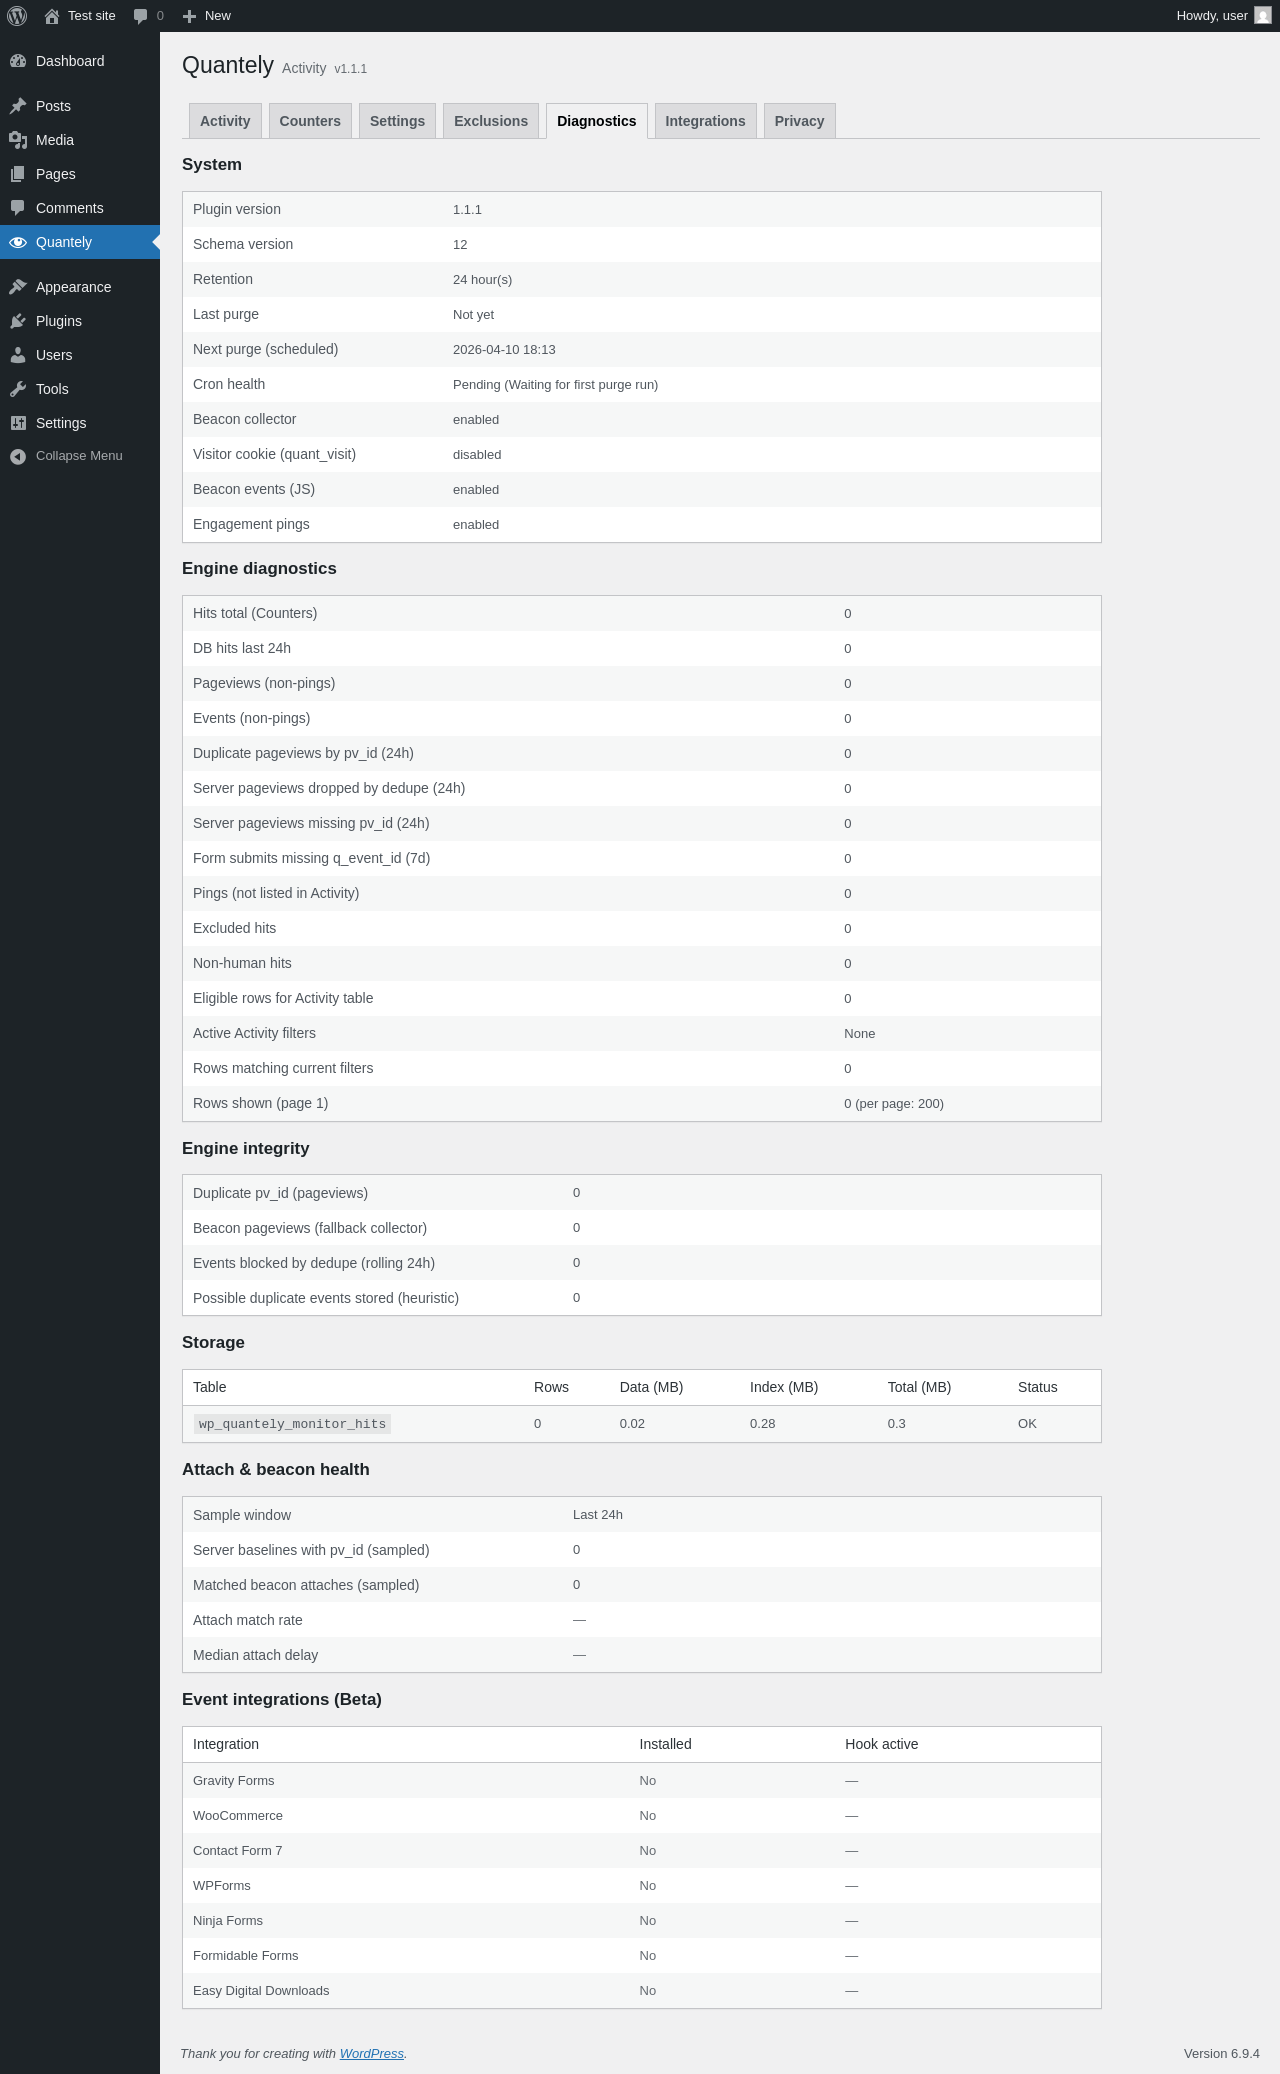Image resolution: width=1280 pixels, height=2074 pixels.
Task: Collapse the admin sidebar menu
Action: [80, 456]
